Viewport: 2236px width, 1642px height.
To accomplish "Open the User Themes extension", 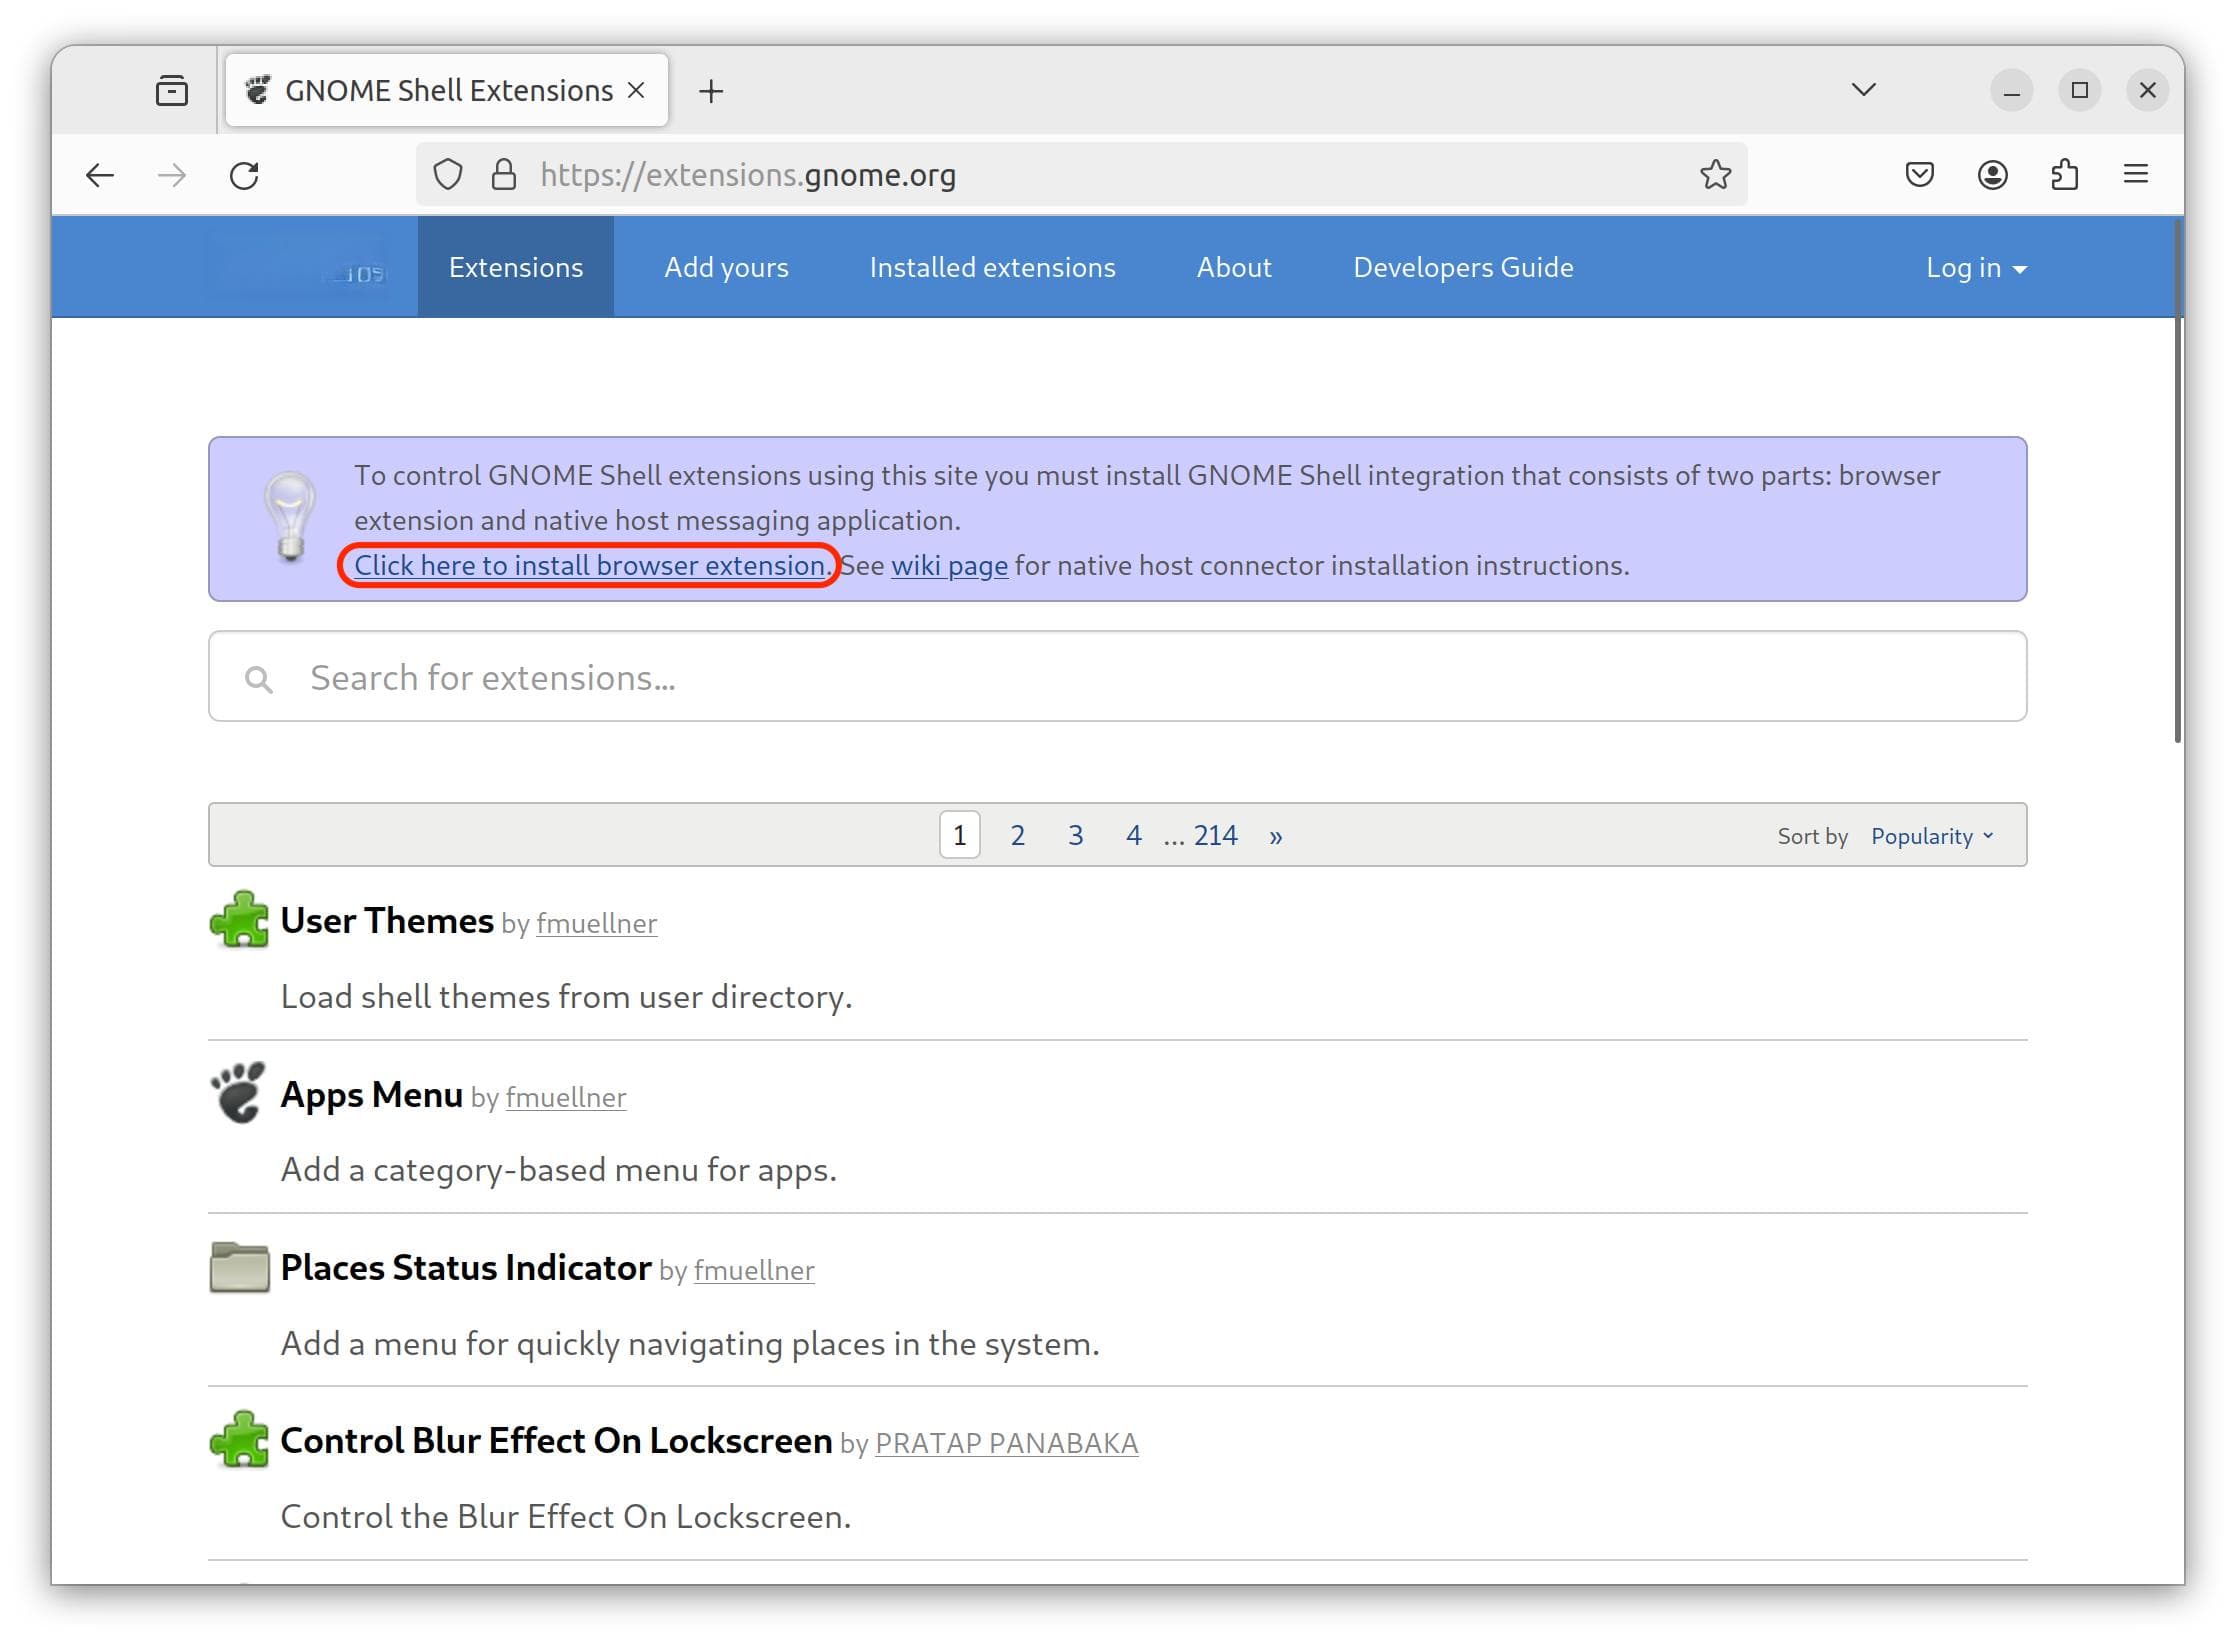I will click(387, 920).
